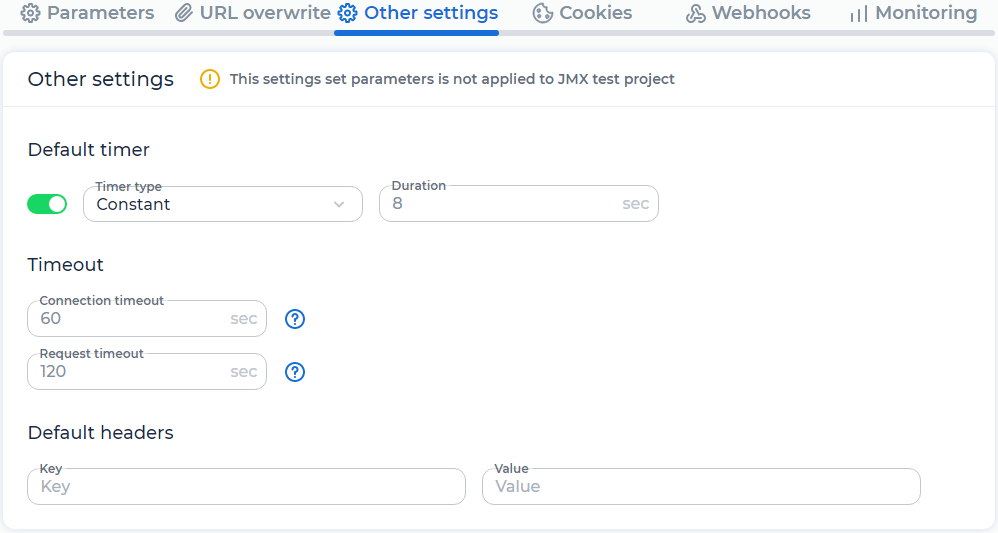Click the Connection timeout input field
998x533 pixels.
coord(147,318)
